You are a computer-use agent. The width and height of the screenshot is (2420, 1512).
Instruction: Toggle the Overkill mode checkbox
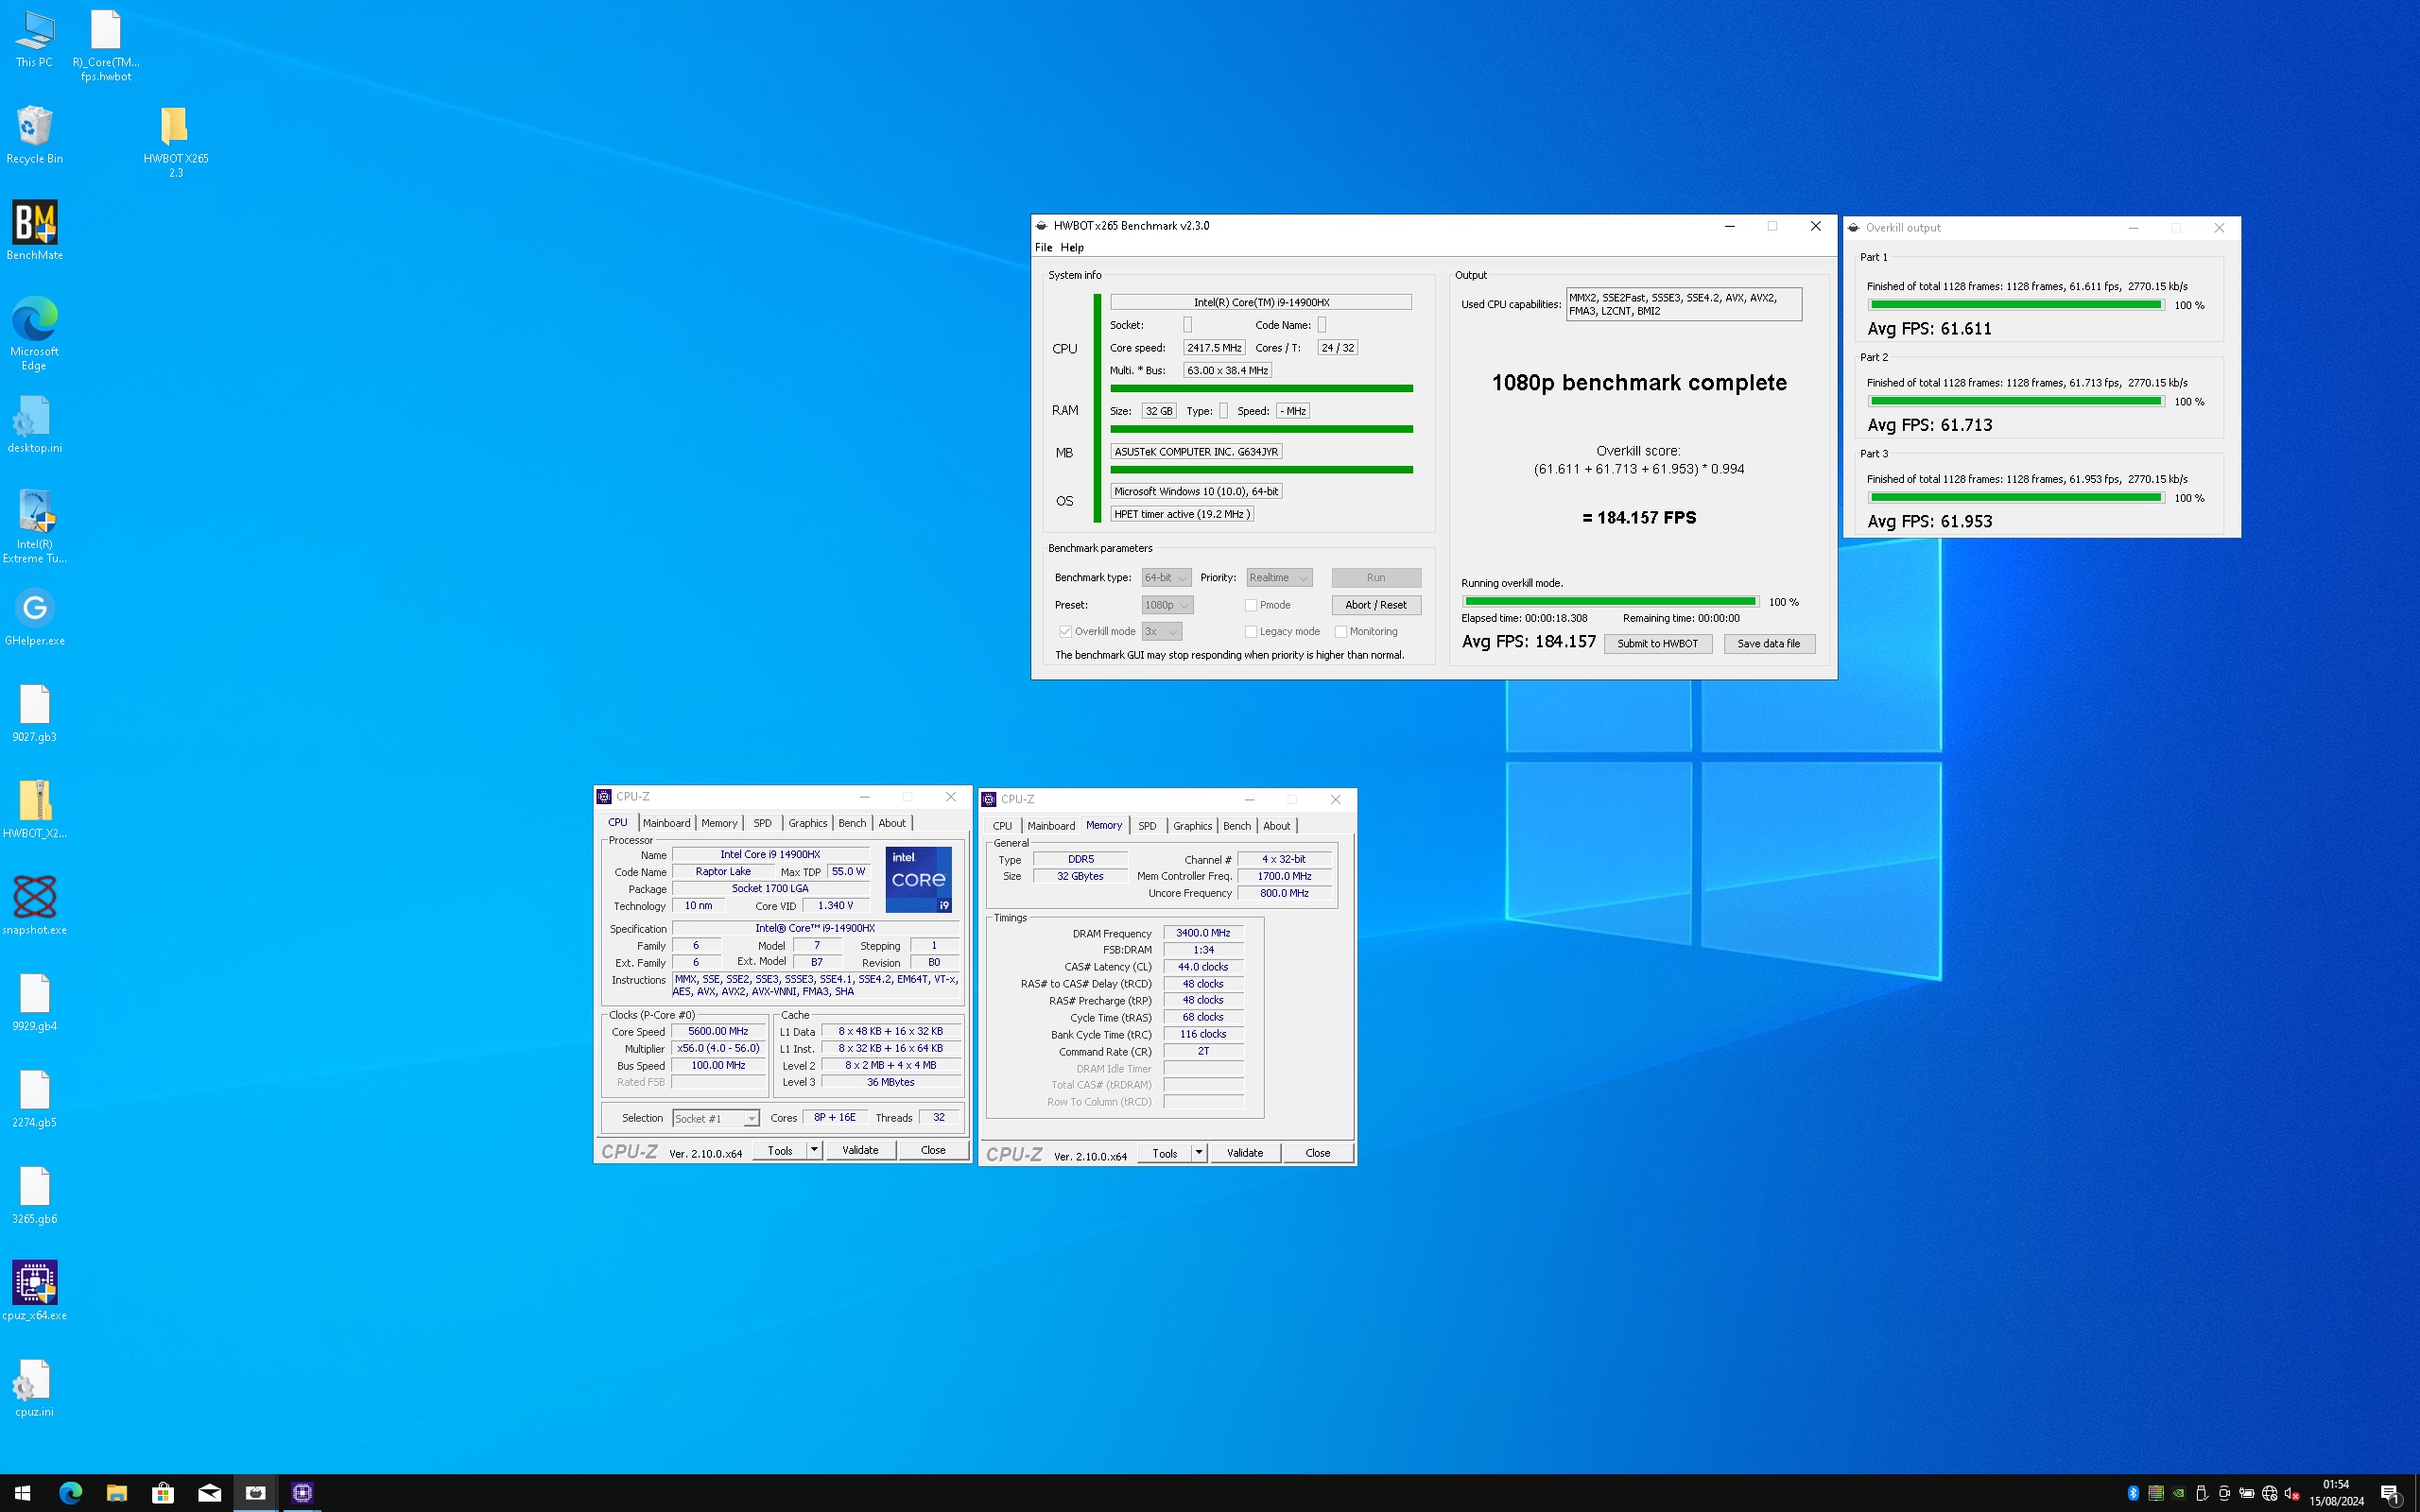tap(1065, 631)
